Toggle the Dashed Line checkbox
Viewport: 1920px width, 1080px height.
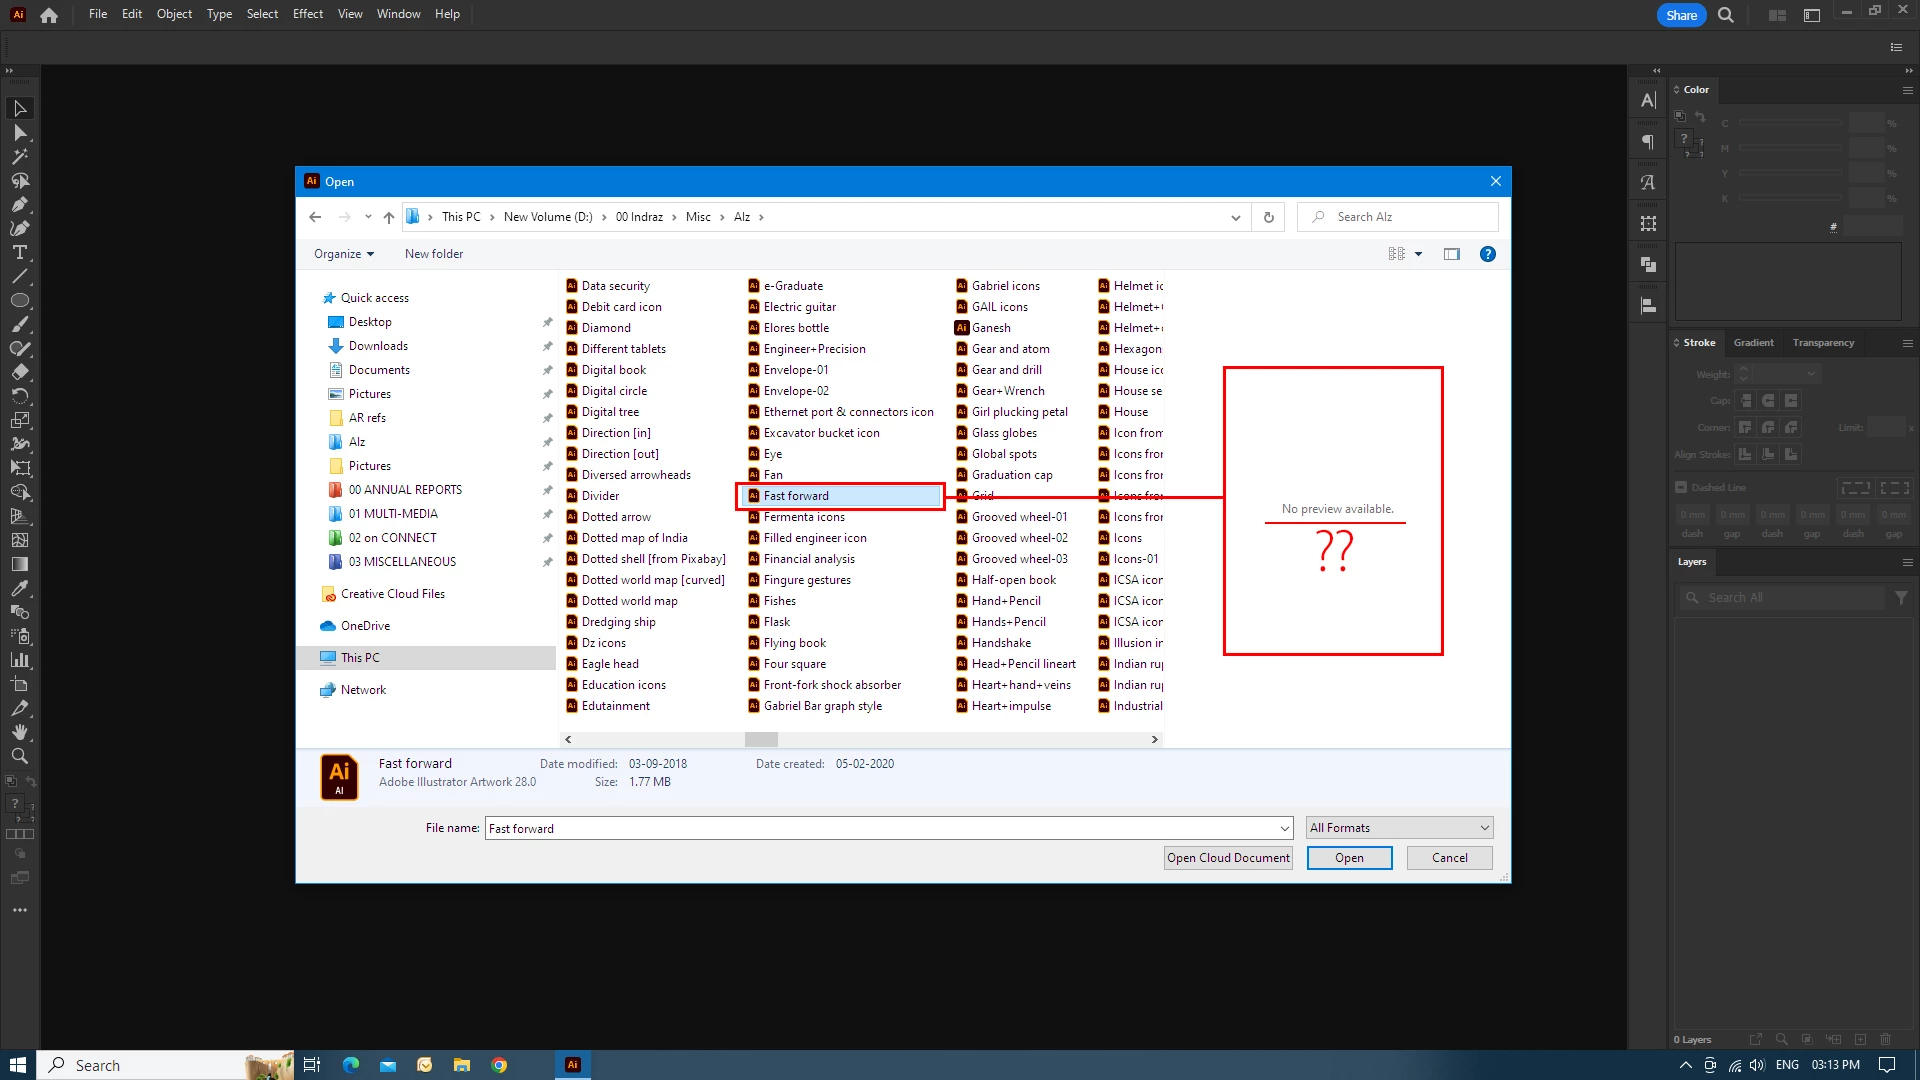(1681, 488)
